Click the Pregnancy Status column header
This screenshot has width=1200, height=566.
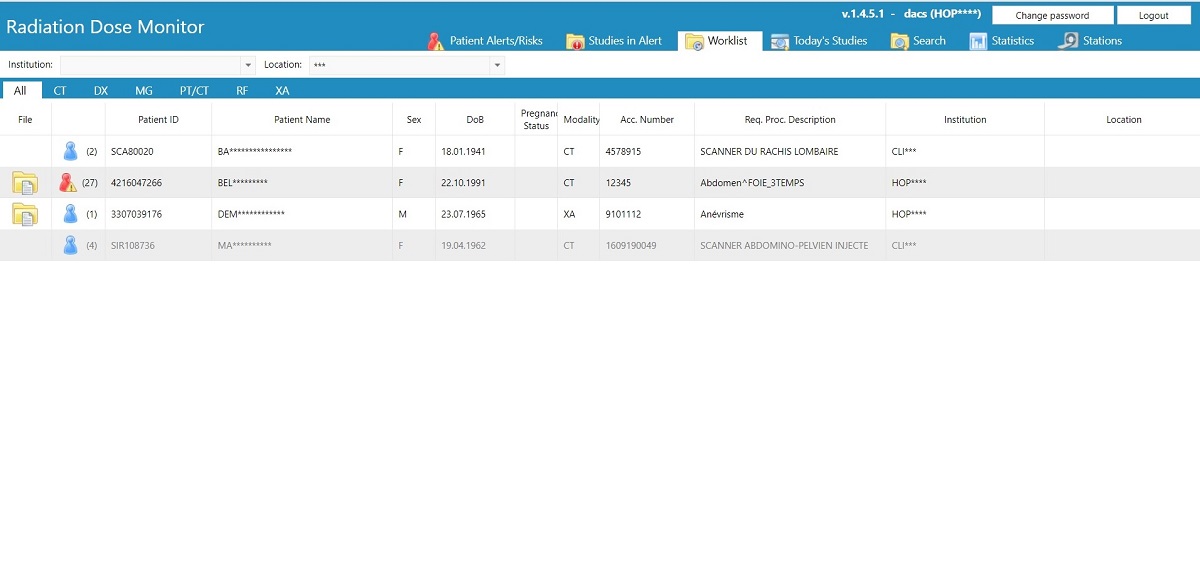[536, 120]
